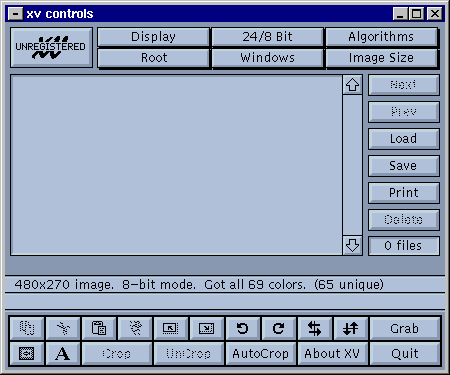Click the file list scroll-up arrow
This screenshot has height=375, width=450.
(x=352, y=85)
